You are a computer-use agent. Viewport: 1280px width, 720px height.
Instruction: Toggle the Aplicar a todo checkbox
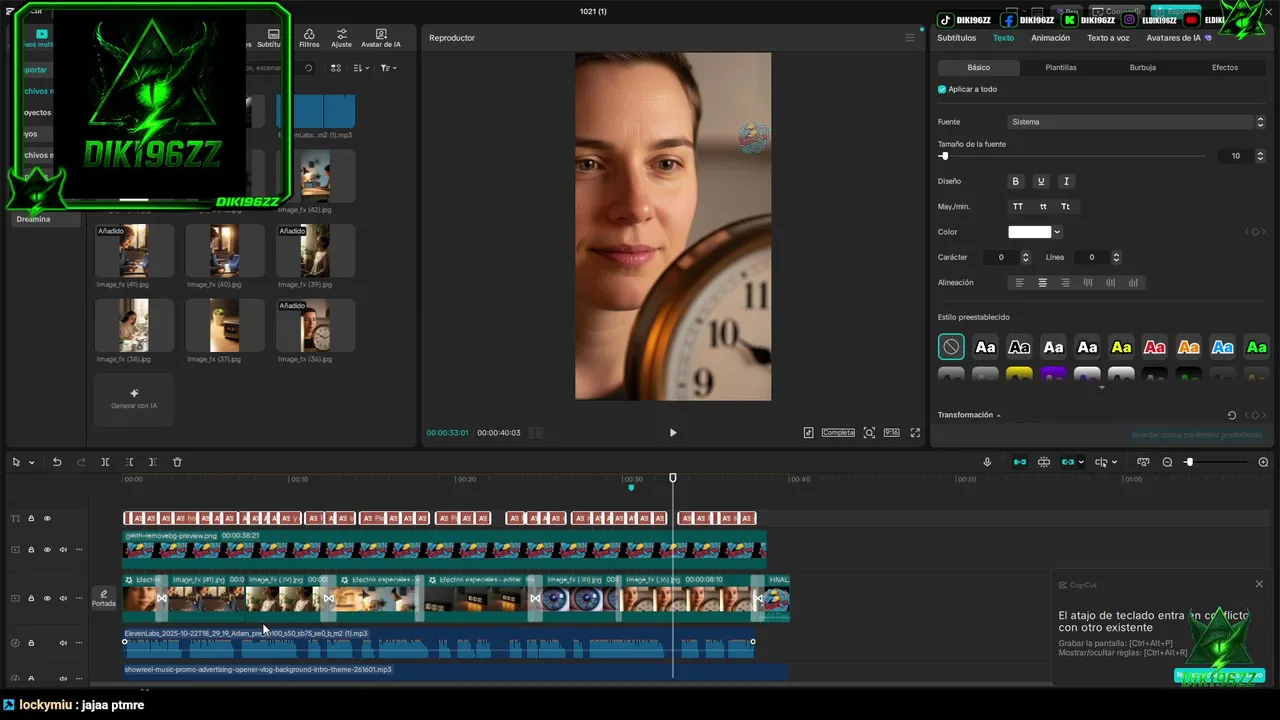(942, 89)
